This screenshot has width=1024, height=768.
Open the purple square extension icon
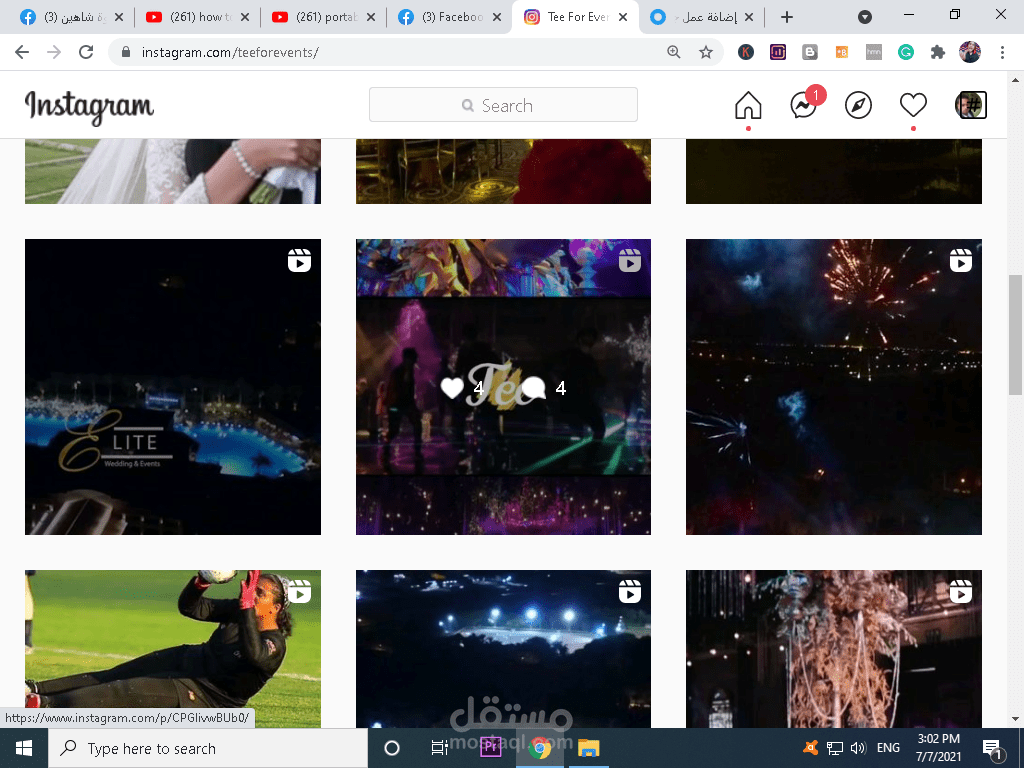pos(778,52)
